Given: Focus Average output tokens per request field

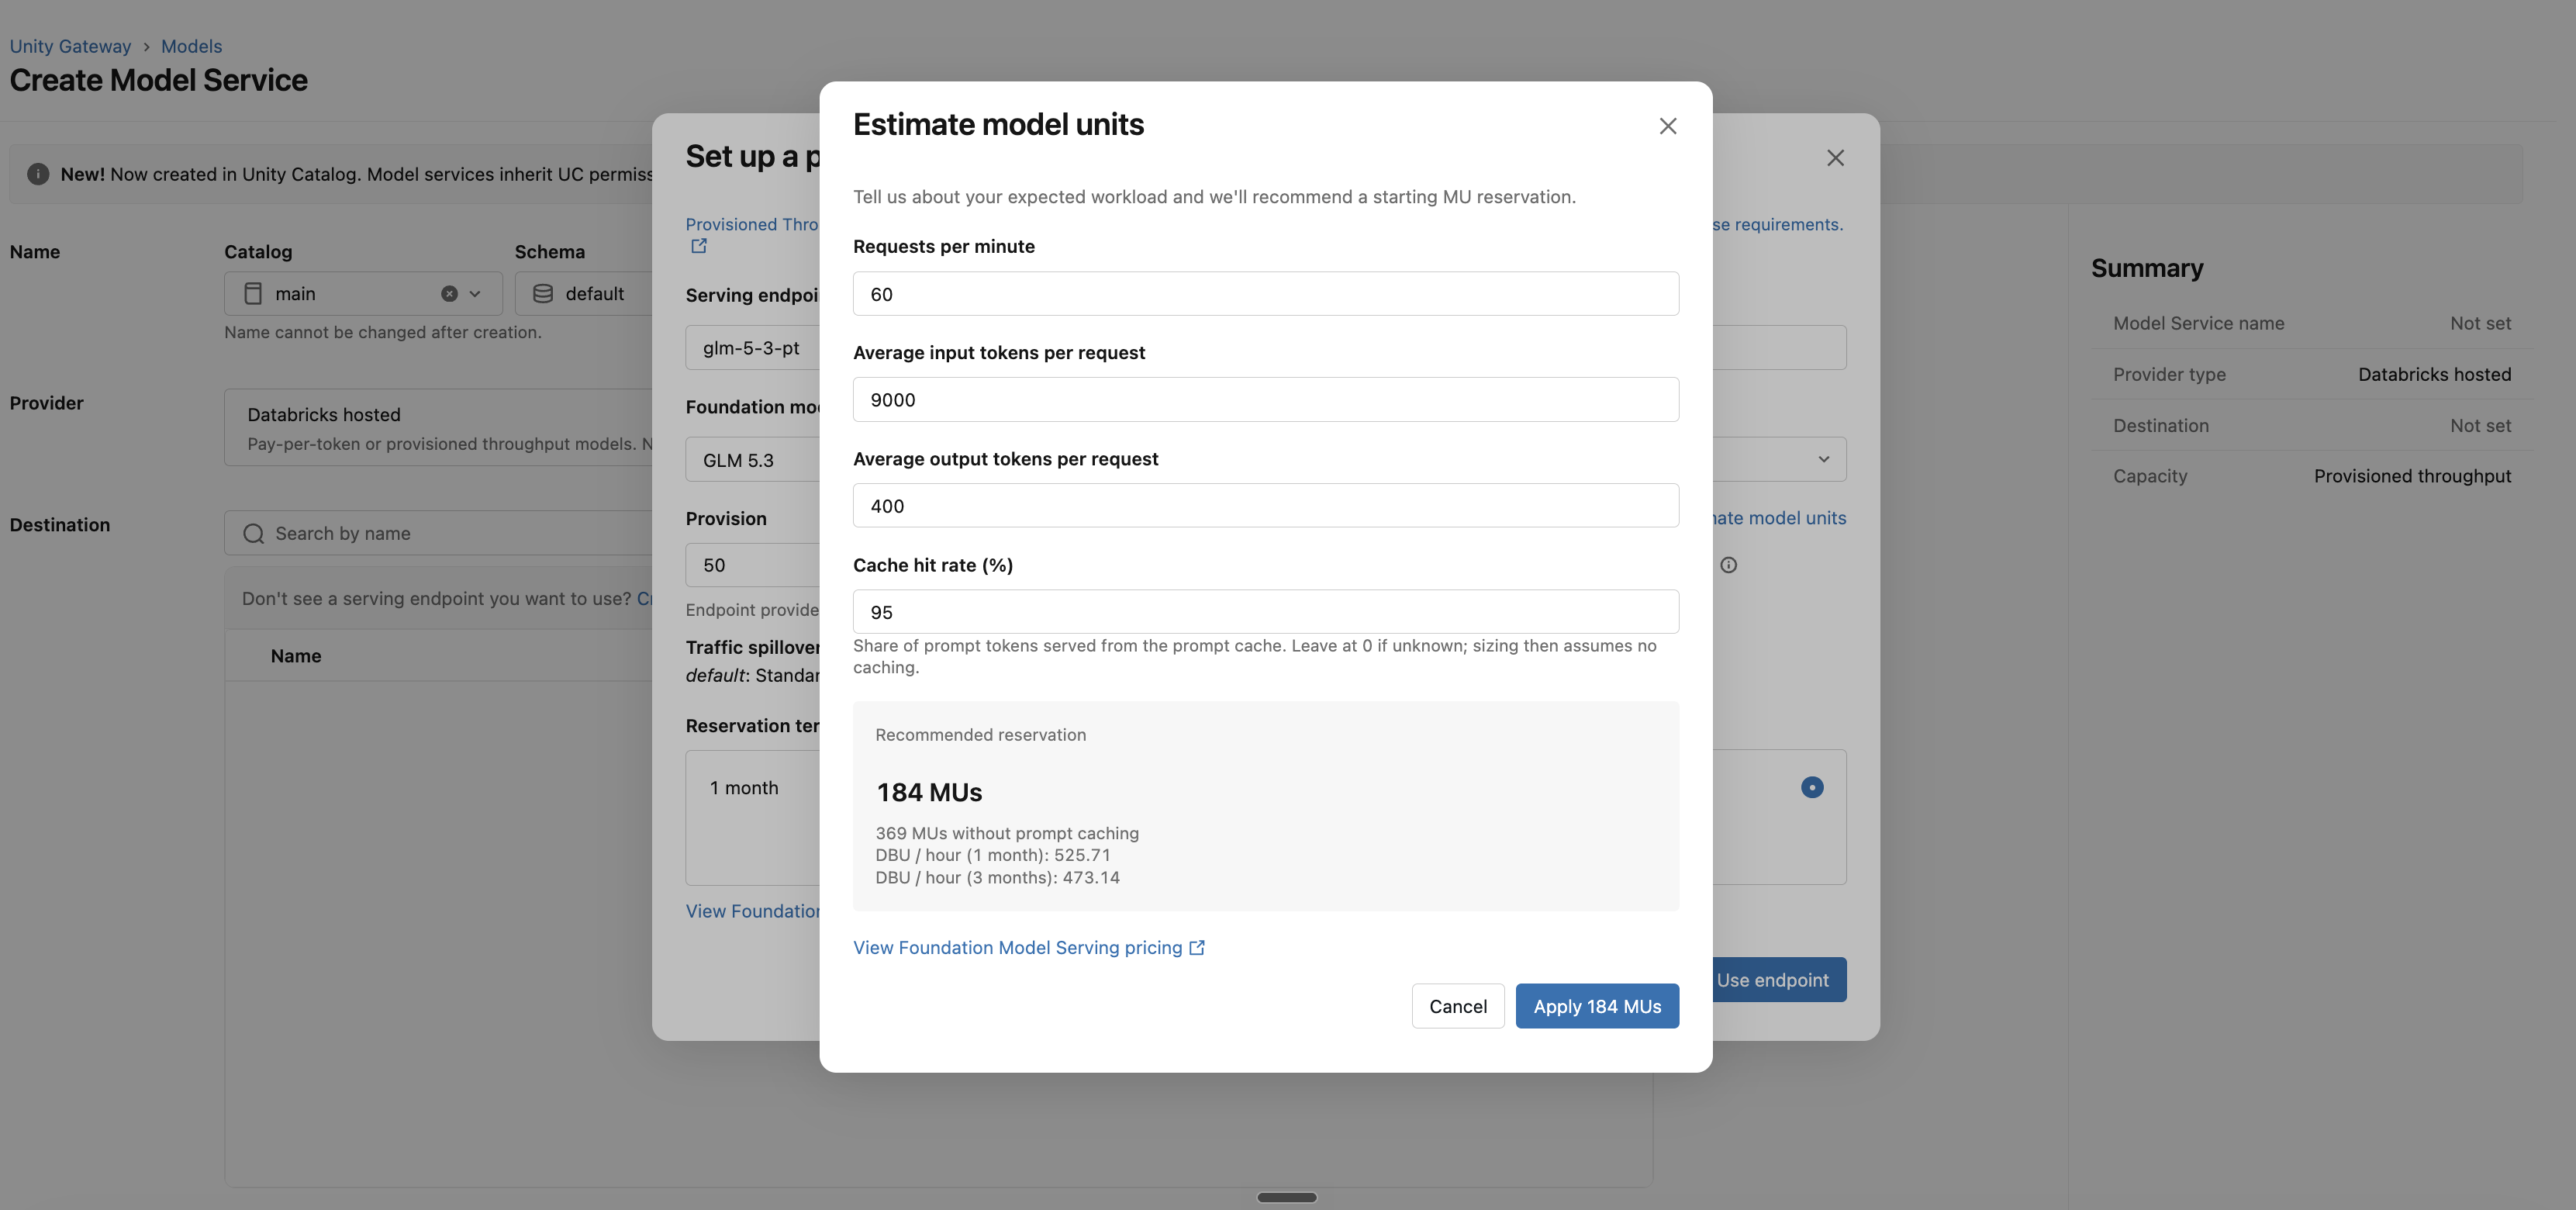Looking at the screenshot, I should [x=1265, y=506].
